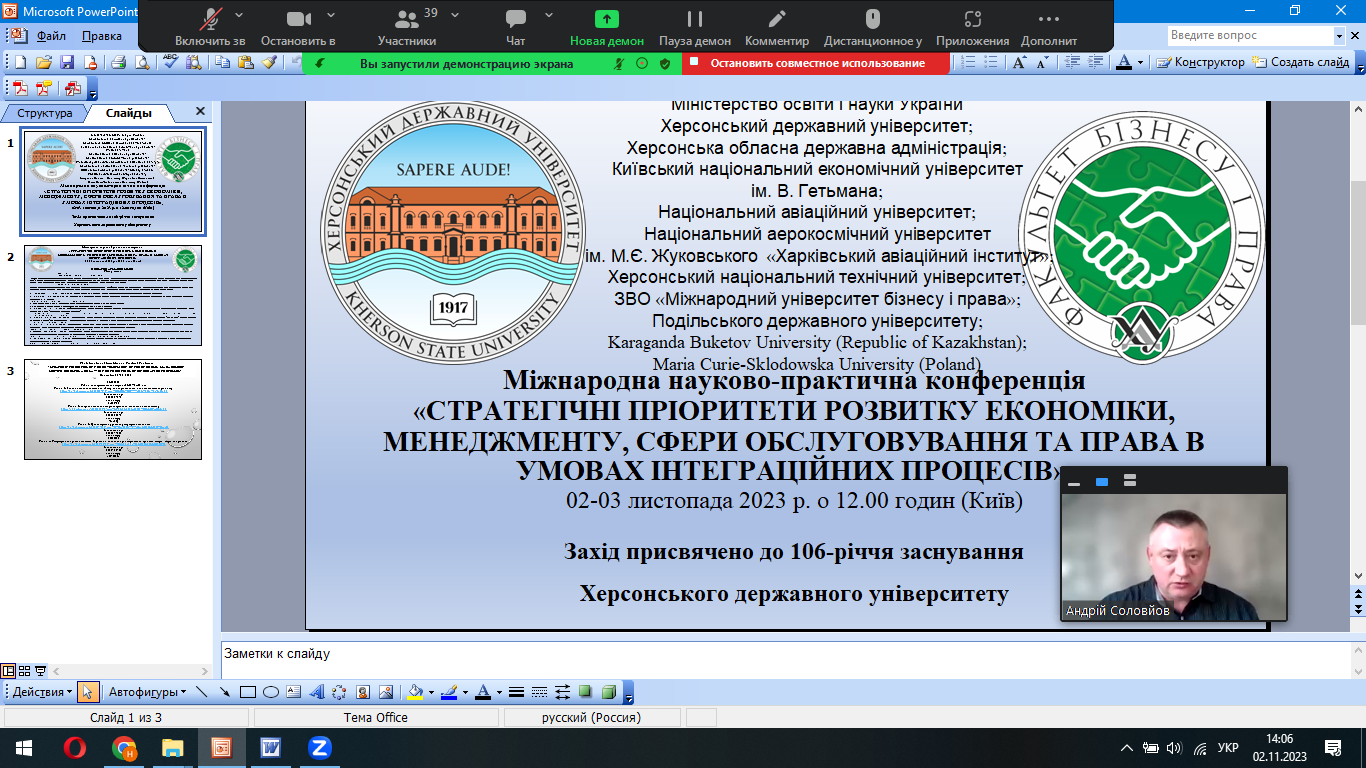
Task: Expand formatting toolbar Font Color dropdown arrow
Action: (1140, 62)
